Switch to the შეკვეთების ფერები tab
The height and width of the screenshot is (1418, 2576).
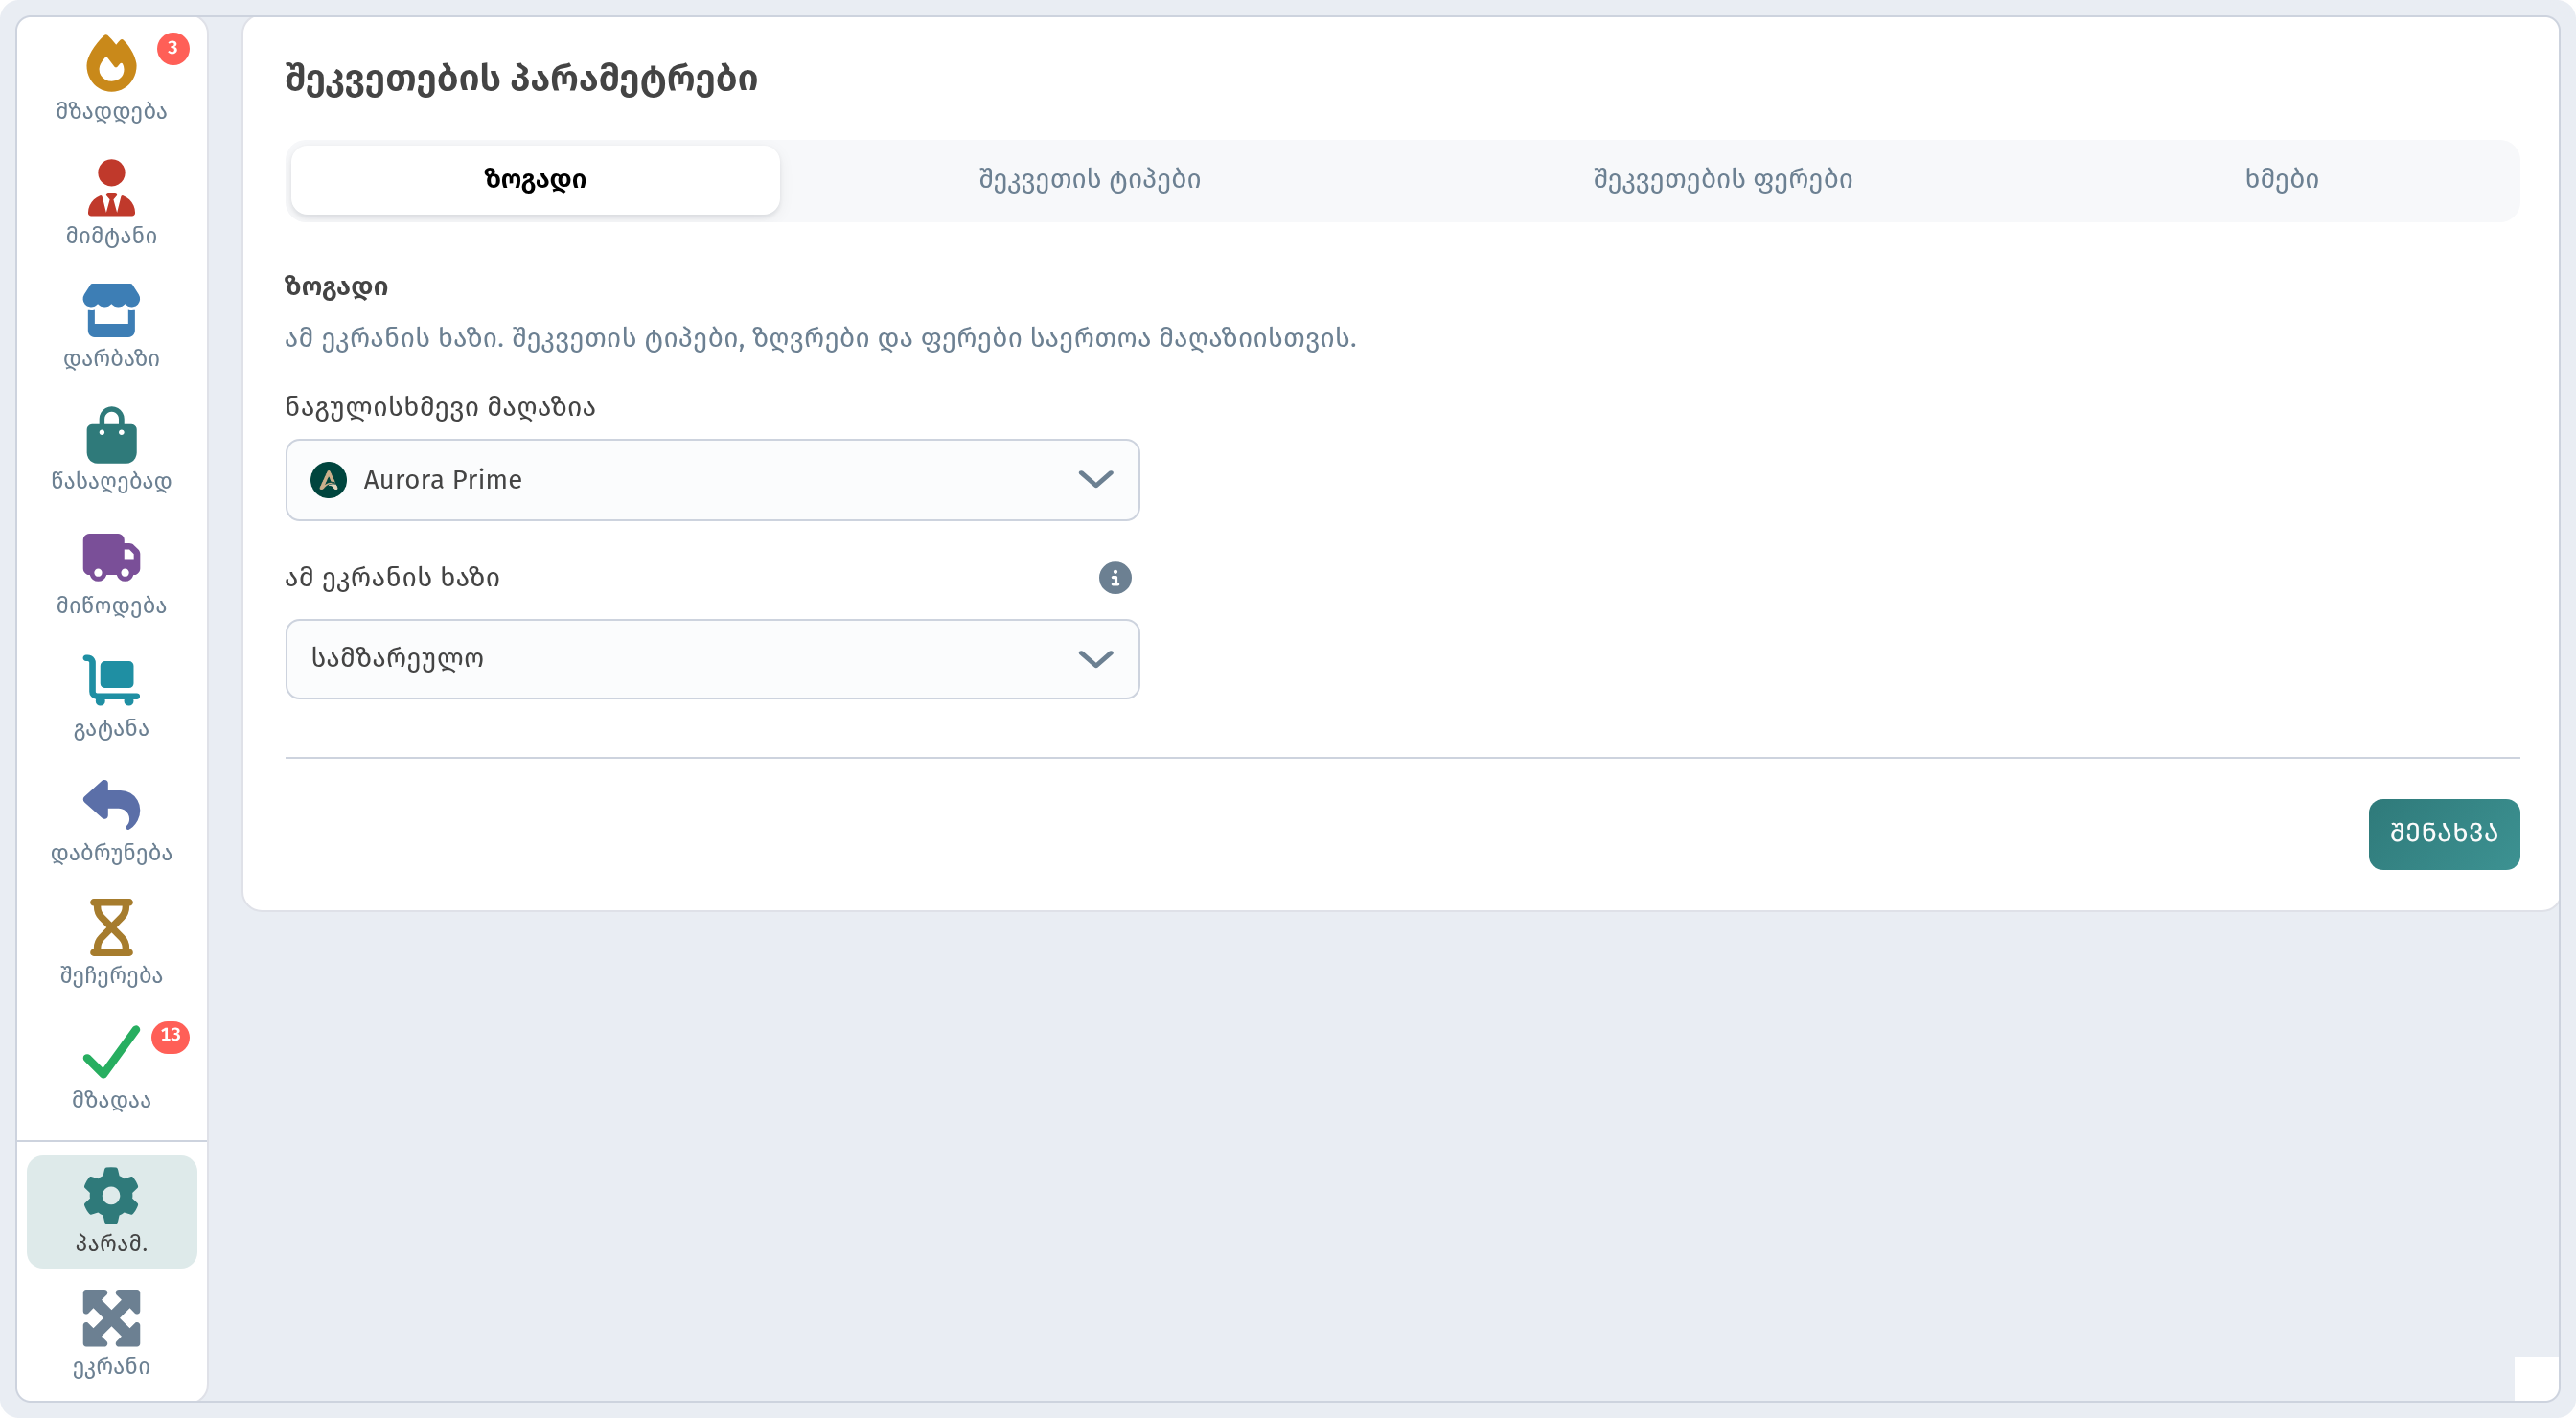[x=1723, y=180]
